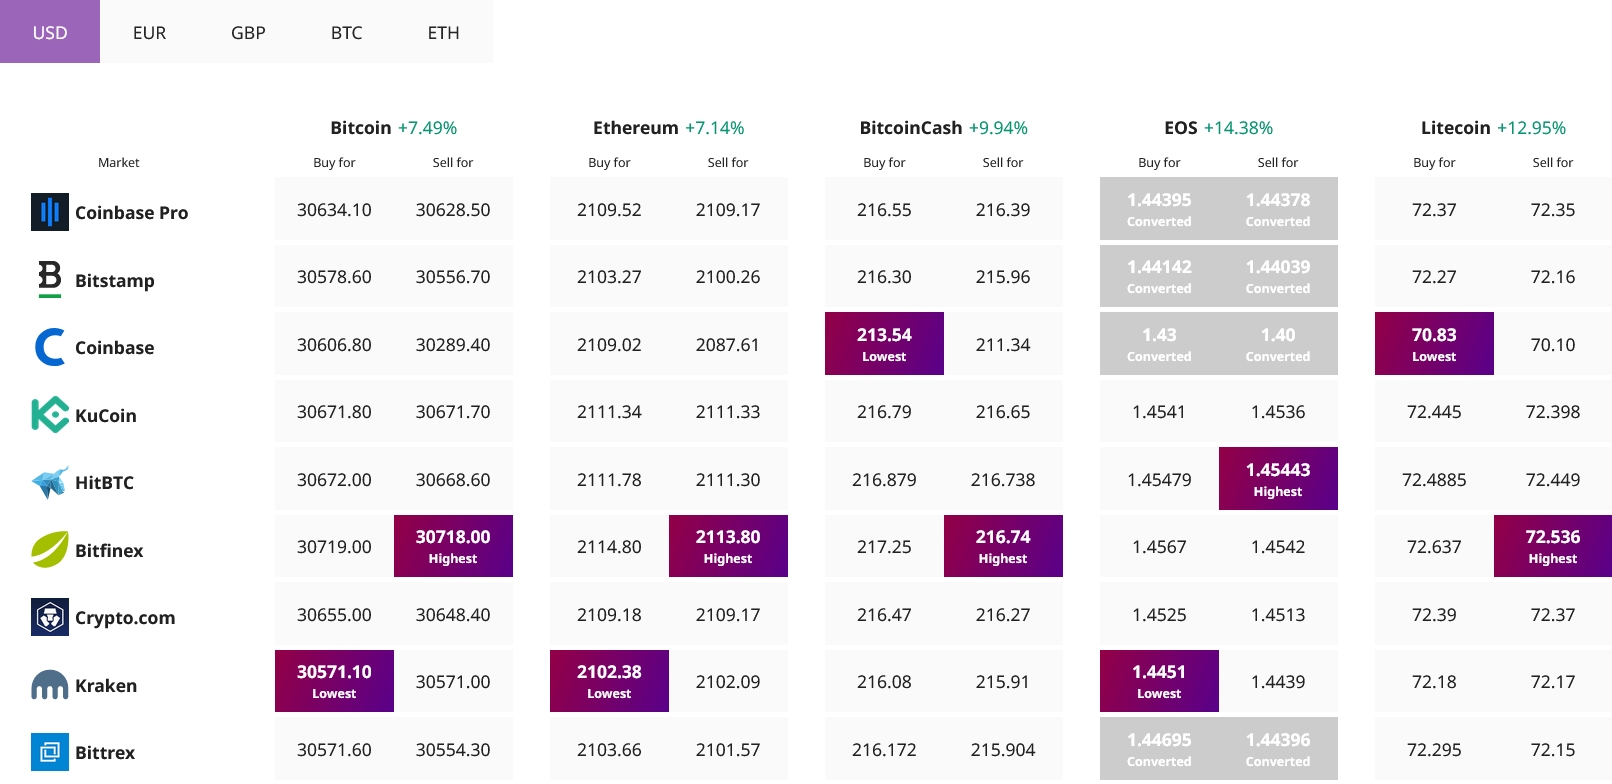Open the Coinbase market name link
Viewport: 1612px width, 784px height.
pos(115,348)
